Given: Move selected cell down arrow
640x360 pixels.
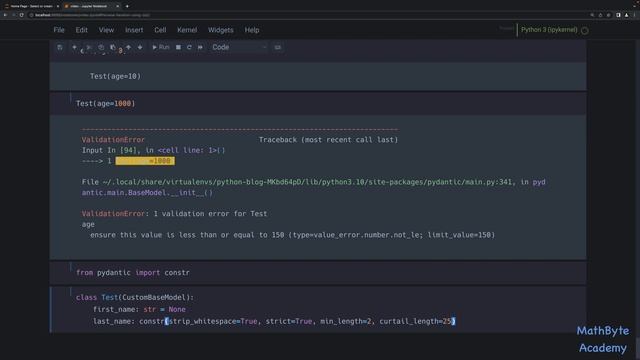Looking at the screenshot, I should coord(140,47).
